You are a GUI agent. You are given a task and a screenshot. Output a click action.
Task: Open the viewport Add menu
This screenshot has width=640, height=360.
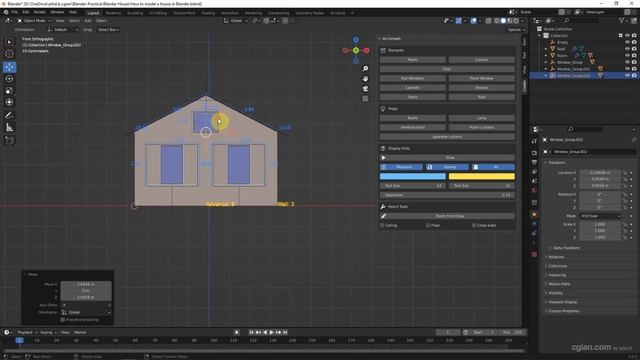pyautogui.click(x=88, y=20)
